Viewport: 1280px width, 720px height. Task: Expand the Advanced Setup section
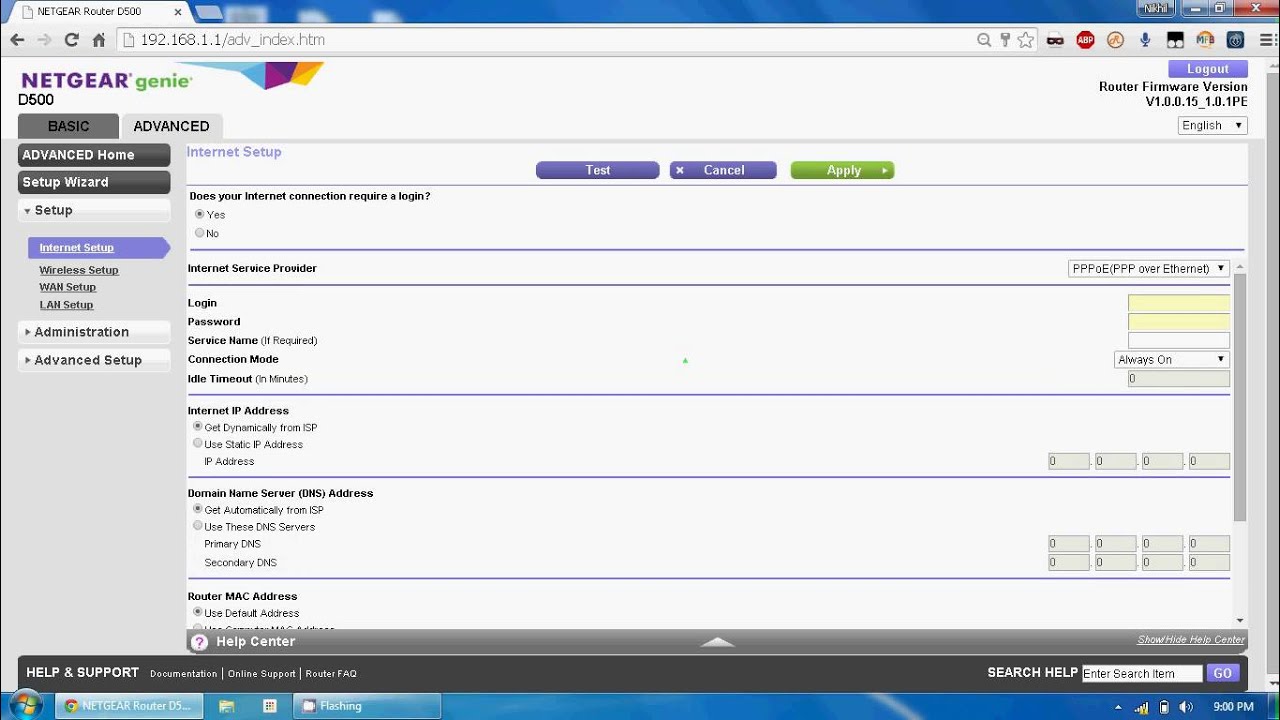(x=94, y=360)
